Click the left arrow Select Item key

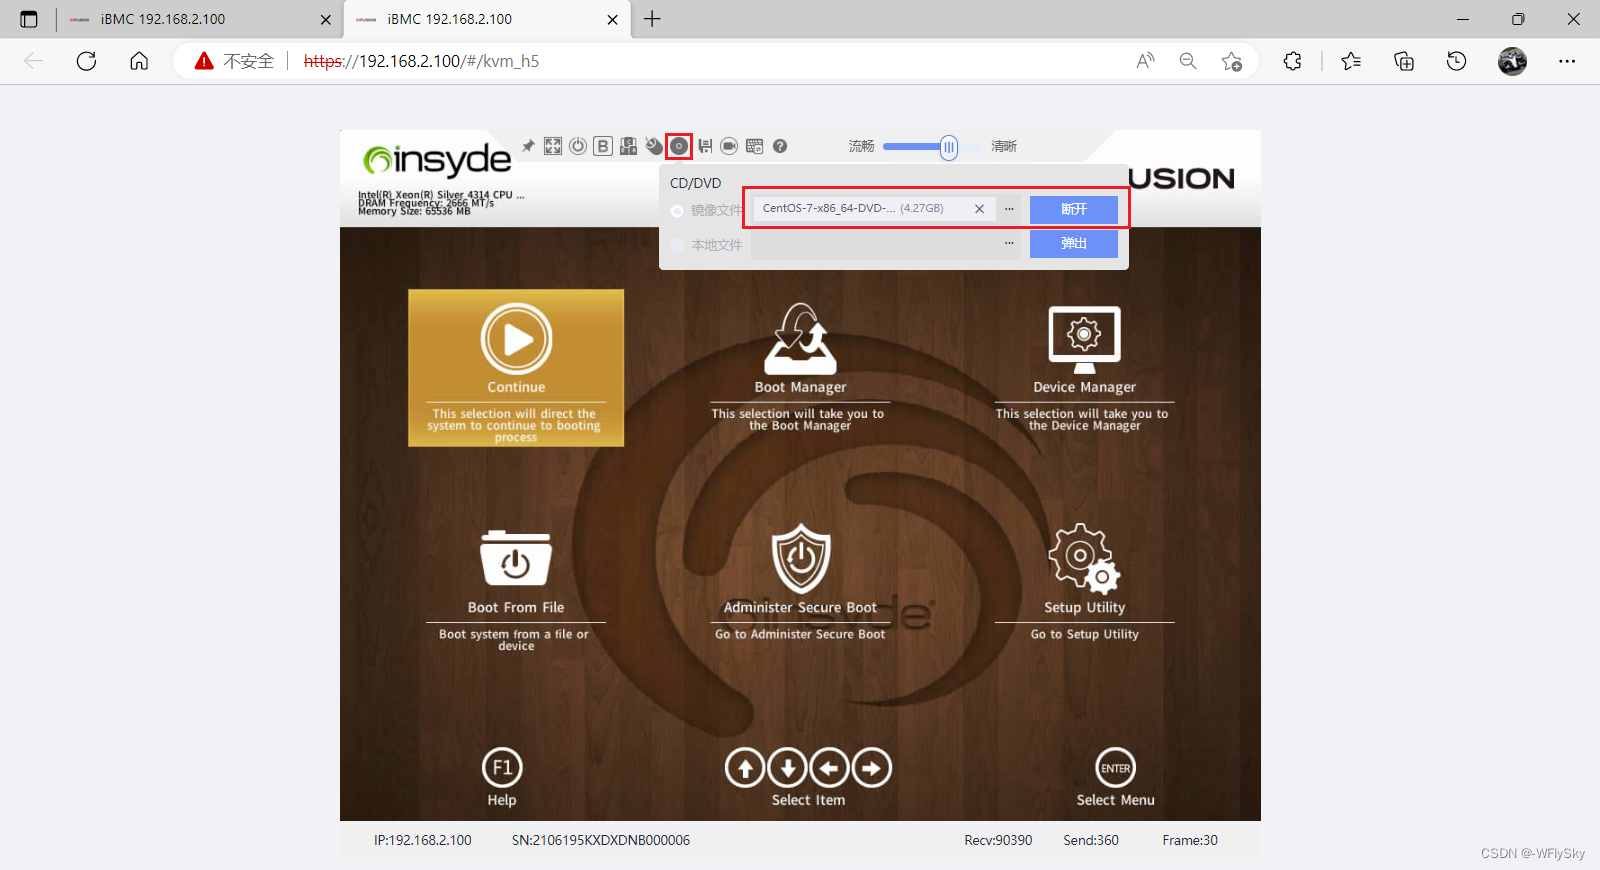pyautogui.click(x=829, y=768)
